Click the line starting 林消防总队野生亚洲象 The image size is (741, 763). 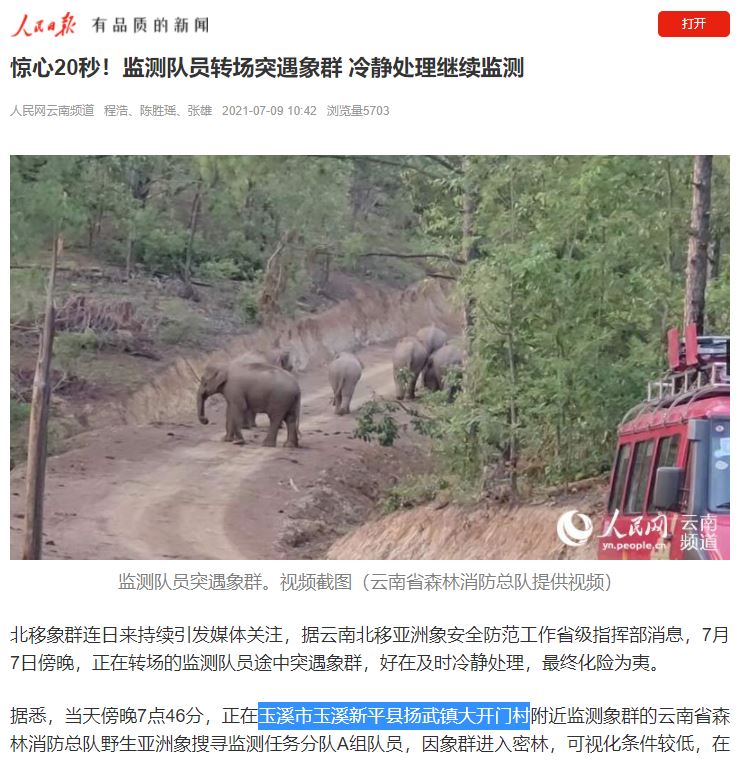(x=370, y=744)
